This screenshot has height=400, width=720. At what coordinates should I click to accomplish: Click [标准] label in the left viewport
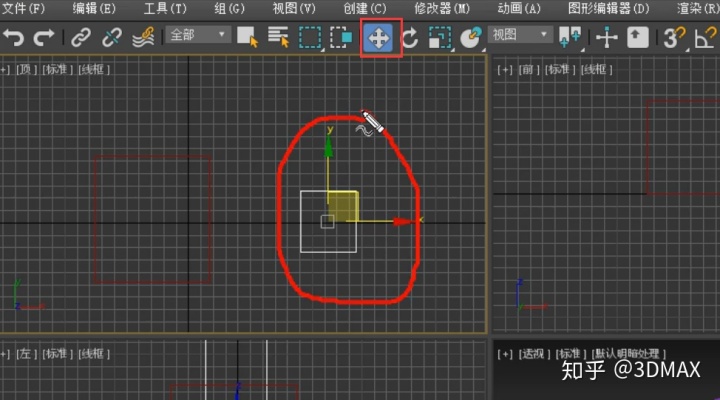(x=57, y=354)
